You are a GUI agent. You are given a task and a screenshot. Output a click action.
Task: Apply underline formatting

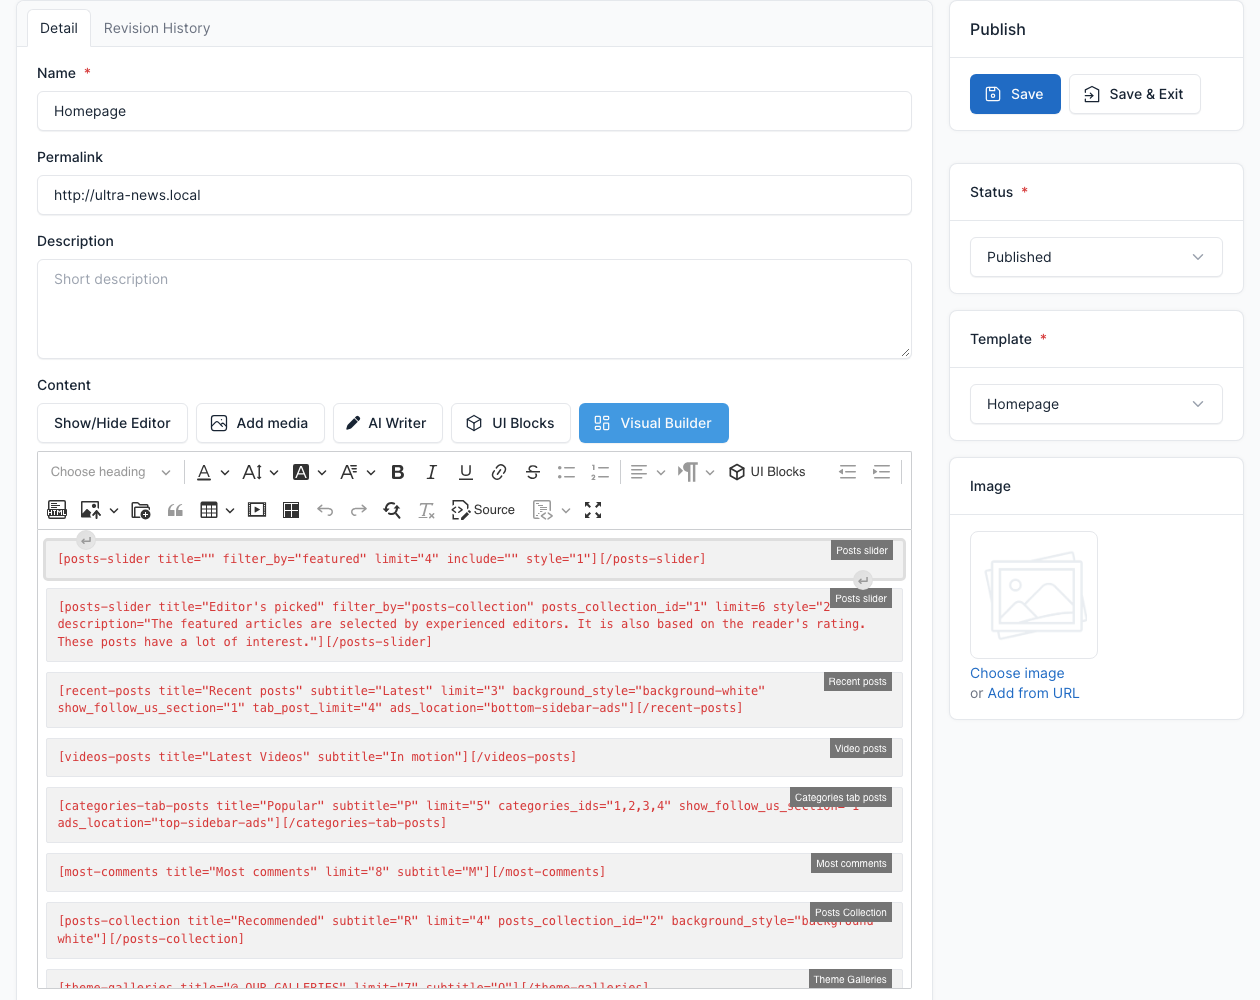(x=466, y=472)
